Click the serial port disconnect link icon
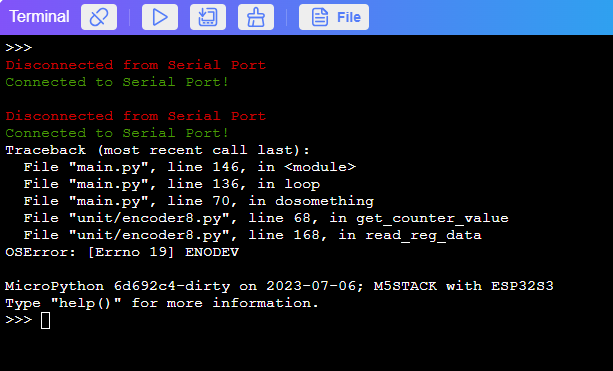The image size is (613, 371). (x=99, y=17)
